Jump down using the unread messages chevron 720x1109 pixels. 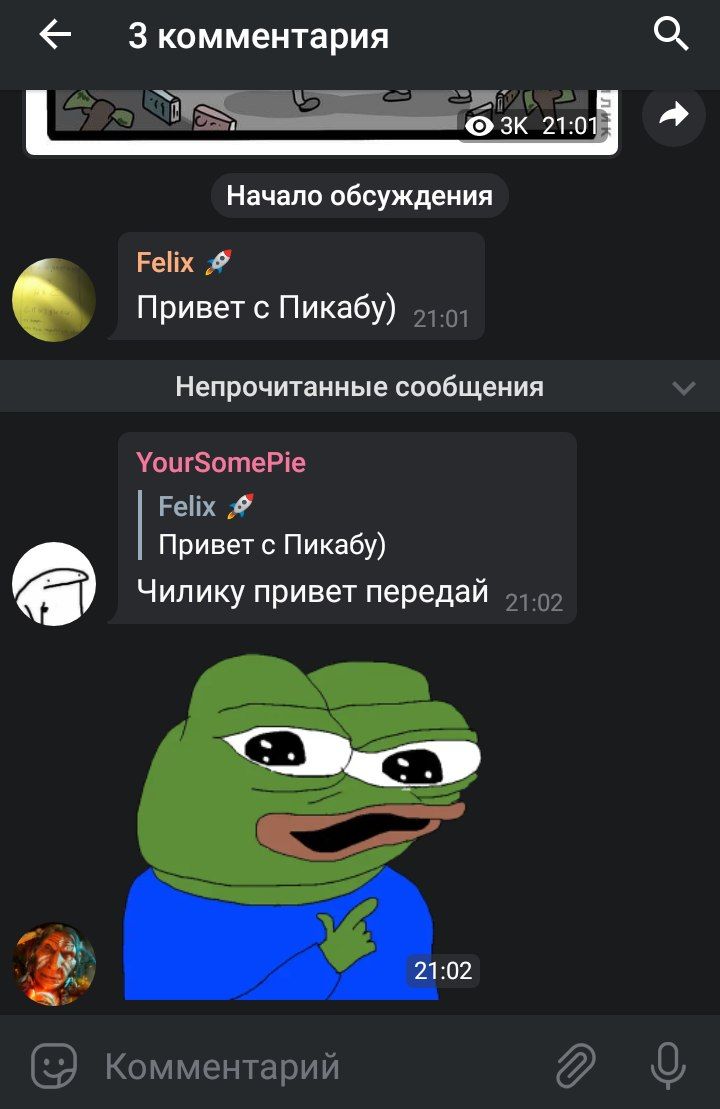(683, 388)
